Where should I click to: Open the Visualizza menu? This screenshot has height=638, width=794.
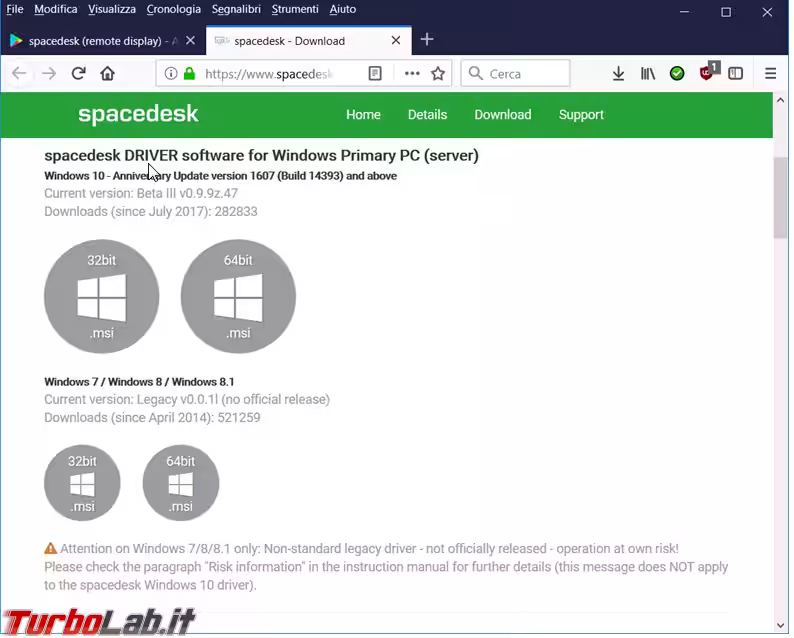click(x=112, y=9)
